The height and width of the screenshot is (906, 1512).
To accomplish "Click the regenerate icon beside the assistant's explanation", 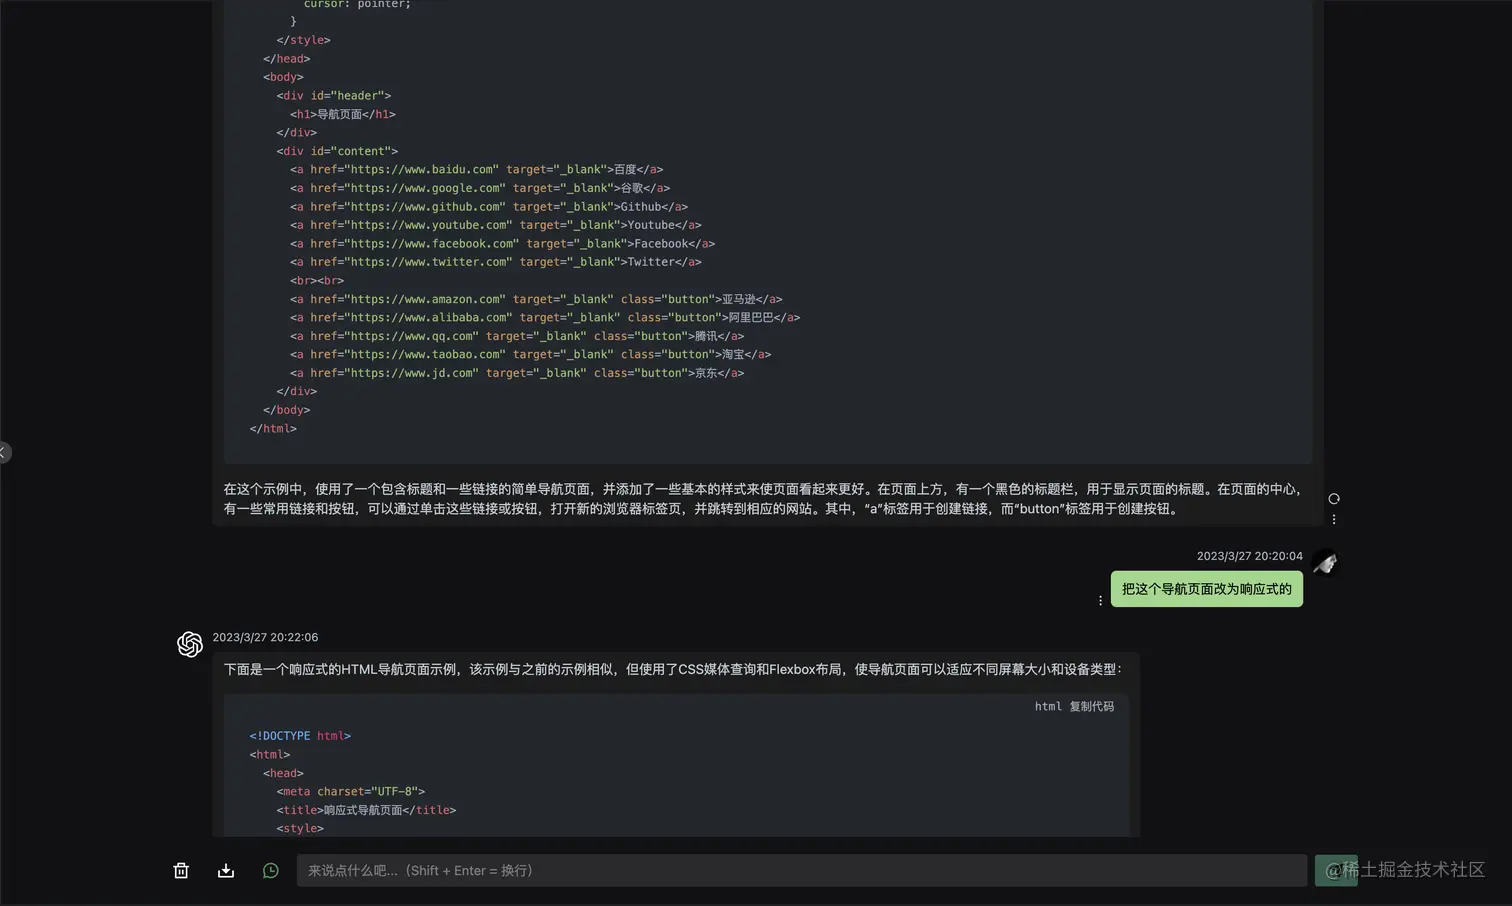I will [1334, 499].
